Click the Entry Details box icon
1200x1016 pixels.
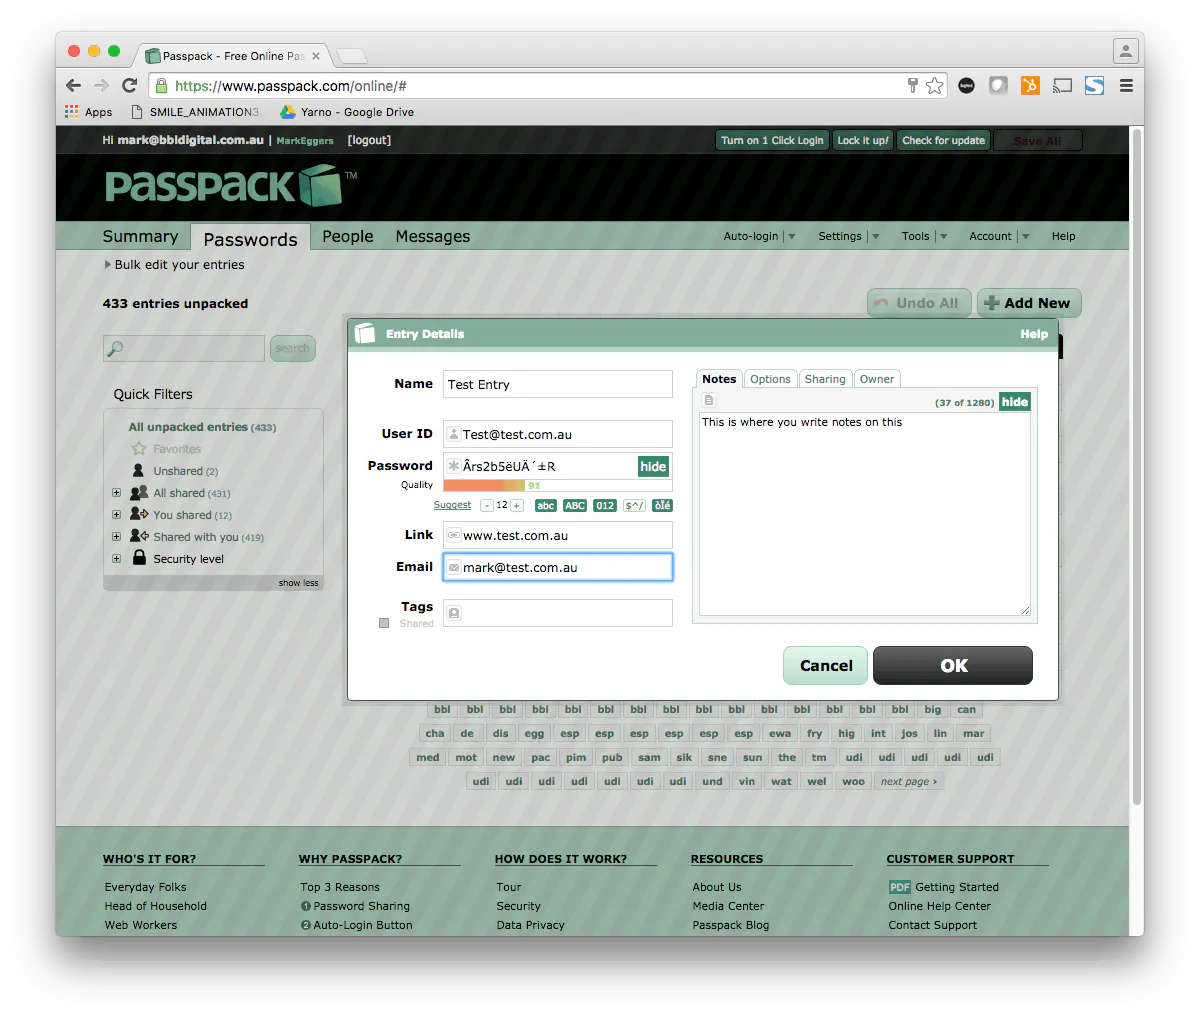365,333
